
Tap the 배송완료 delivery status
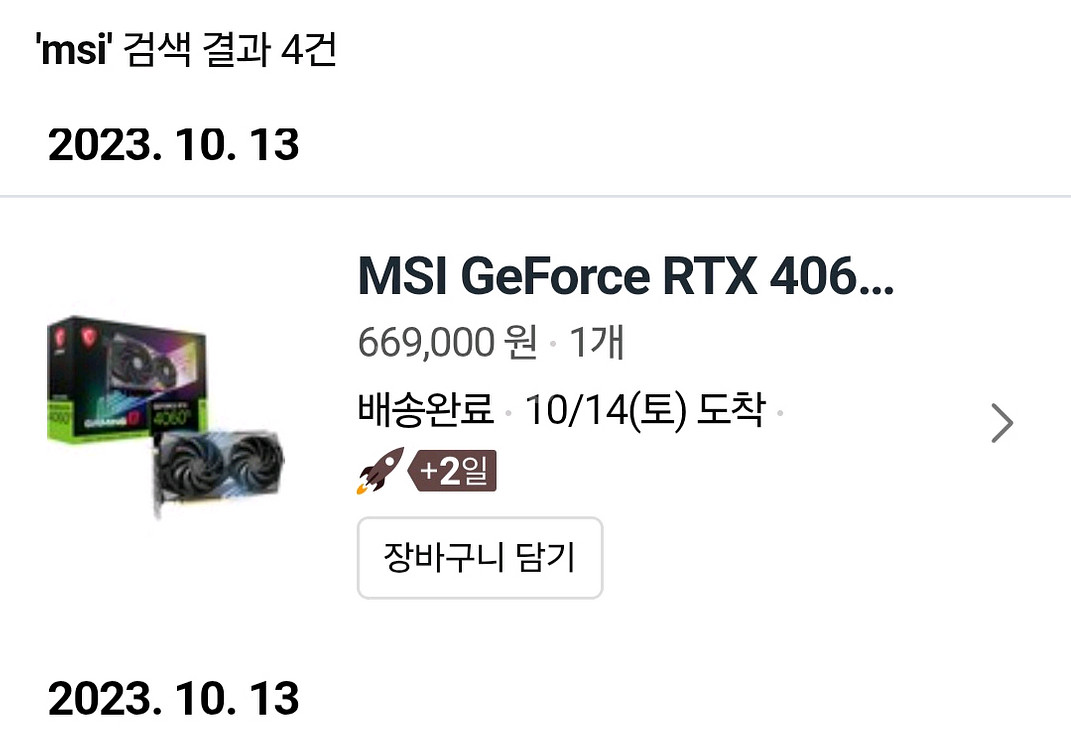point(426,409)
